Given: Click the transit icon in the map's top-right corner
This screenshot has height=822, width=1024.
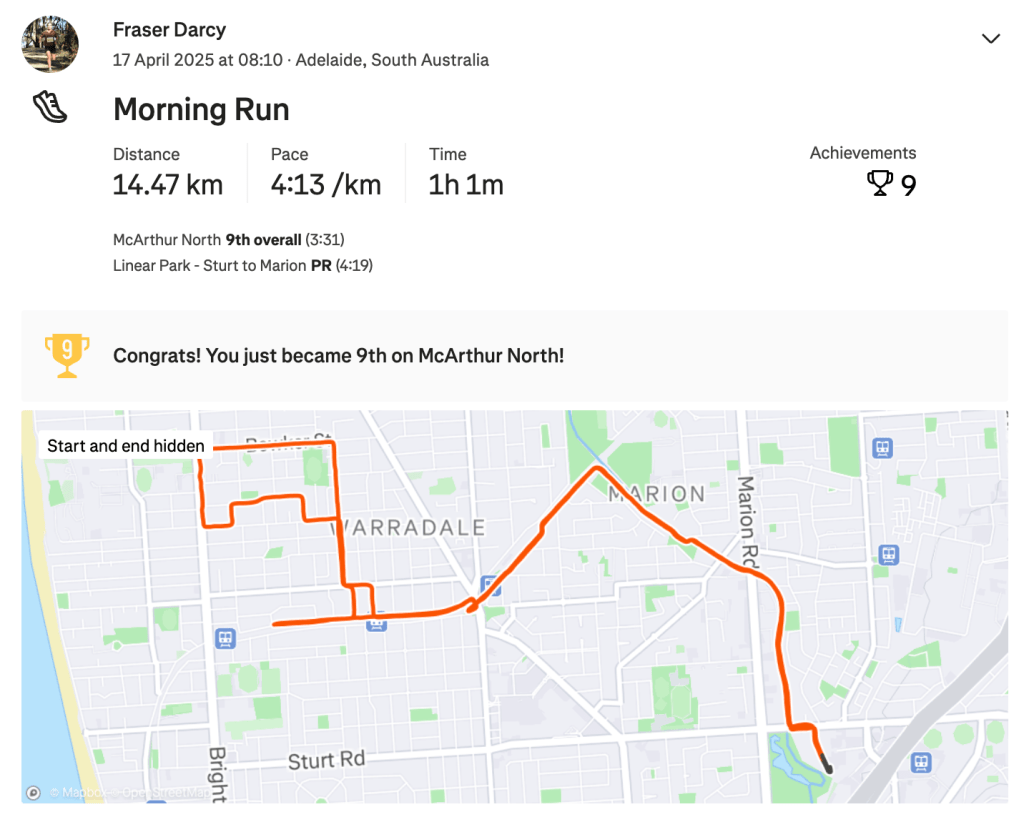Looking at the screenshot, I should click(x=882, y=448).
